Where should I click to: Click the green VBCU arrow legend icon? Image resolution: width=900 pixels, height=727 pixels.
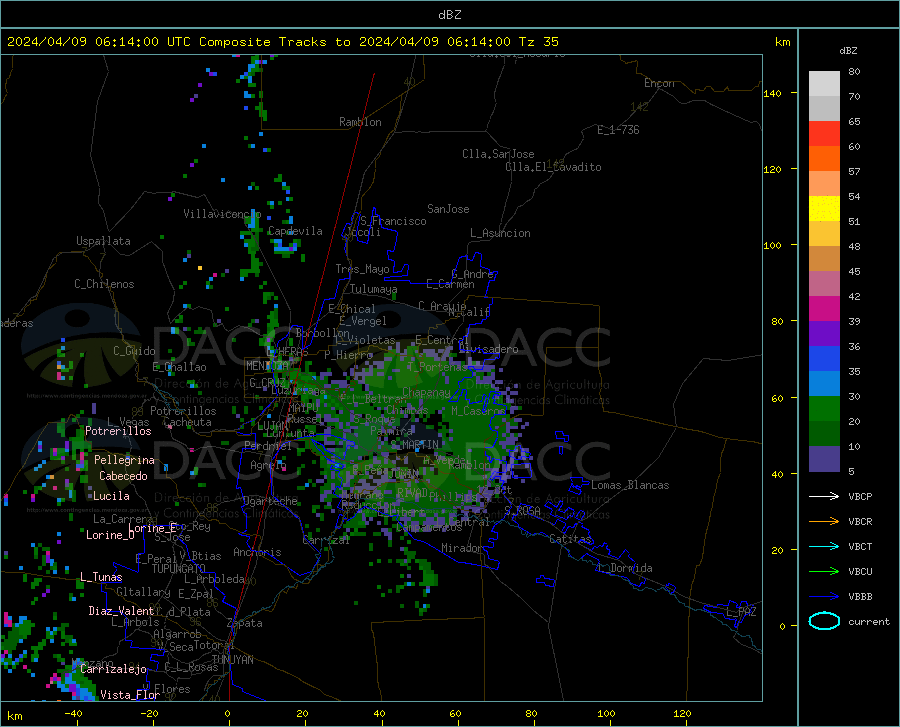(824, 572)
